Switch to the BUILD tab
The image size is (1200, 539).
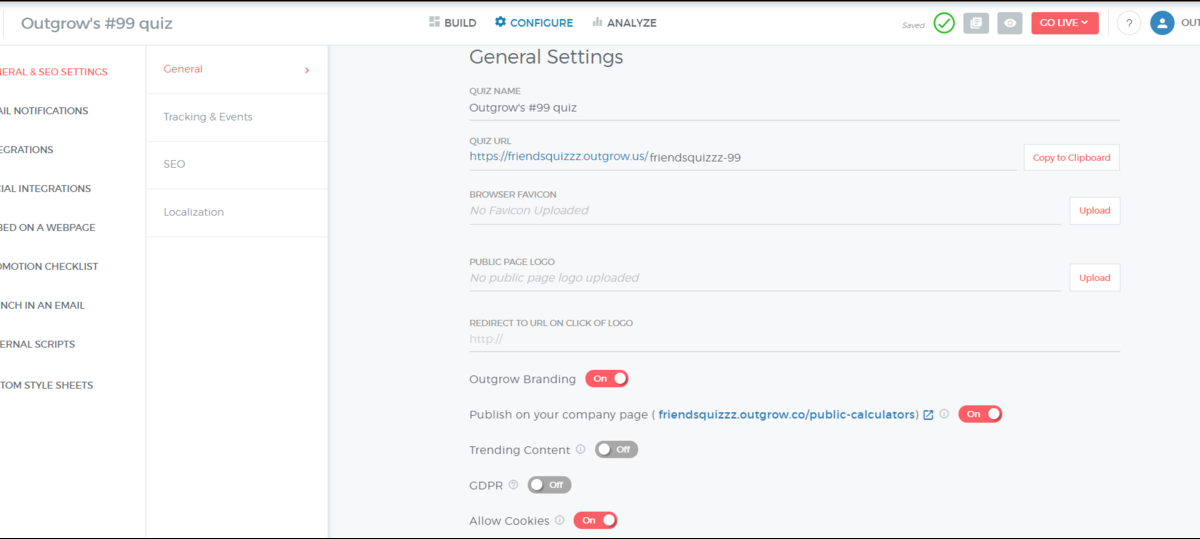[452, 23]
